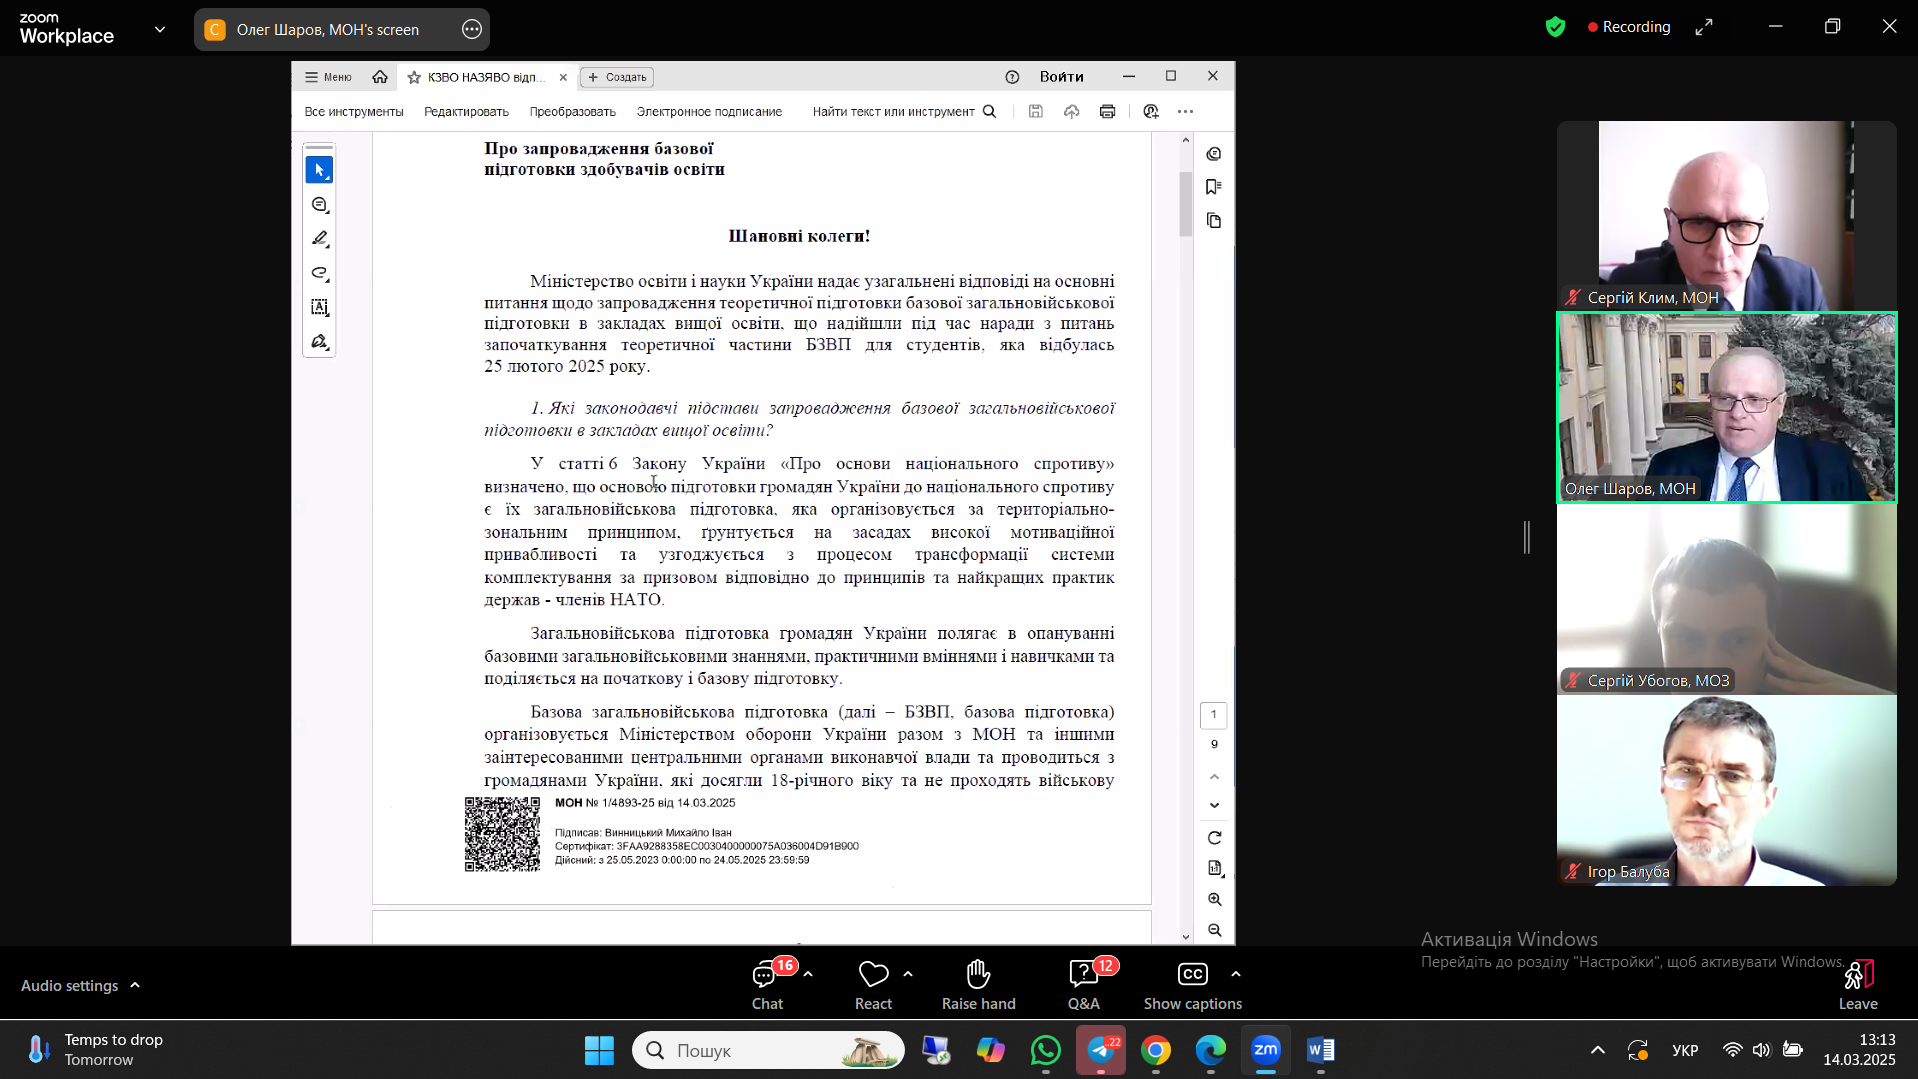Click the taskbar Пошук search box
The height and width of the screenshot is (1079, 1918).
click(x=768, y=1050)
